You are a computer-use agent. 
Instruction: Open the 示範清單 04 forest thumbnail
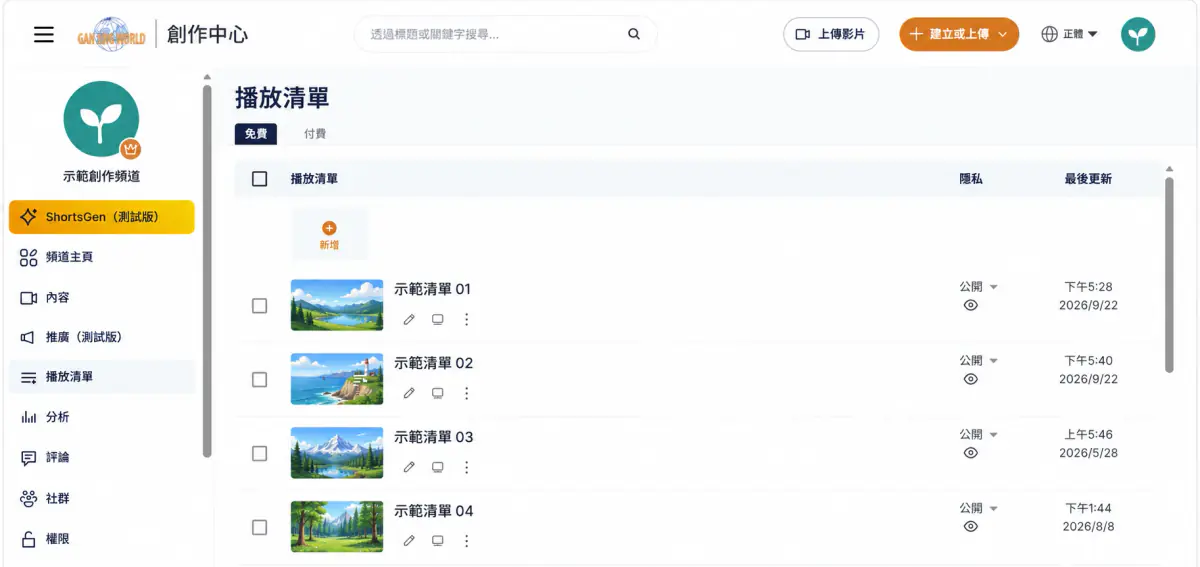tap(337, 527)
